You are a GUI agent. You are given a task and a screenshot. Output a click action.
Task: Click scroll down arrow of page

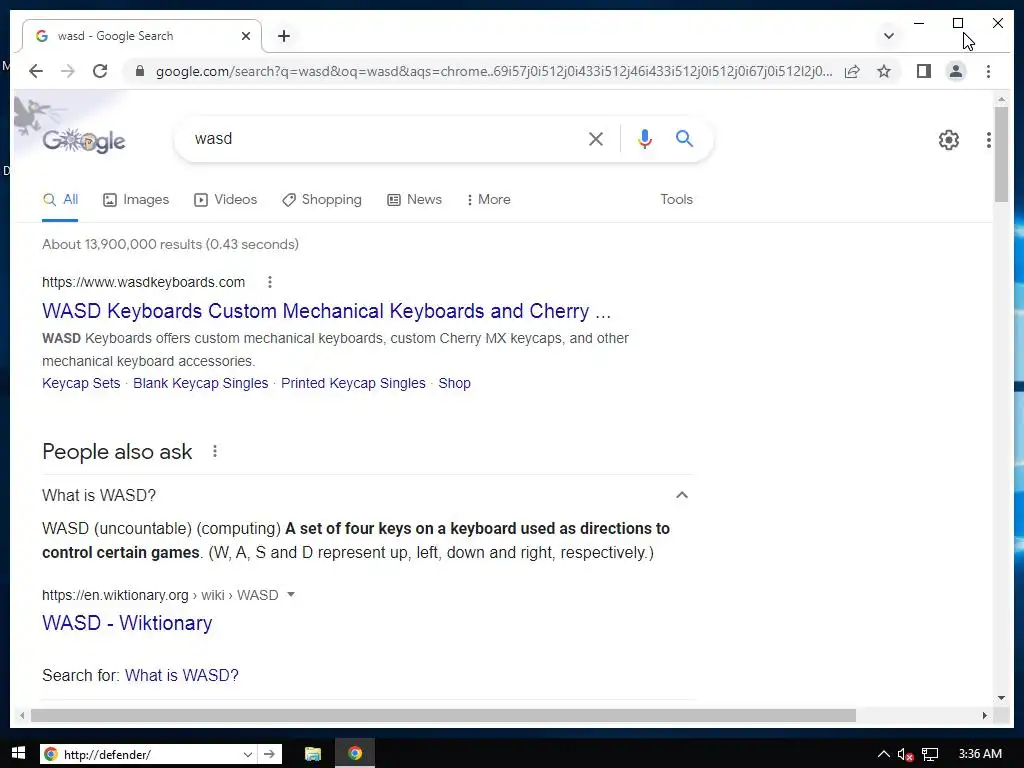pos(1001,697)
